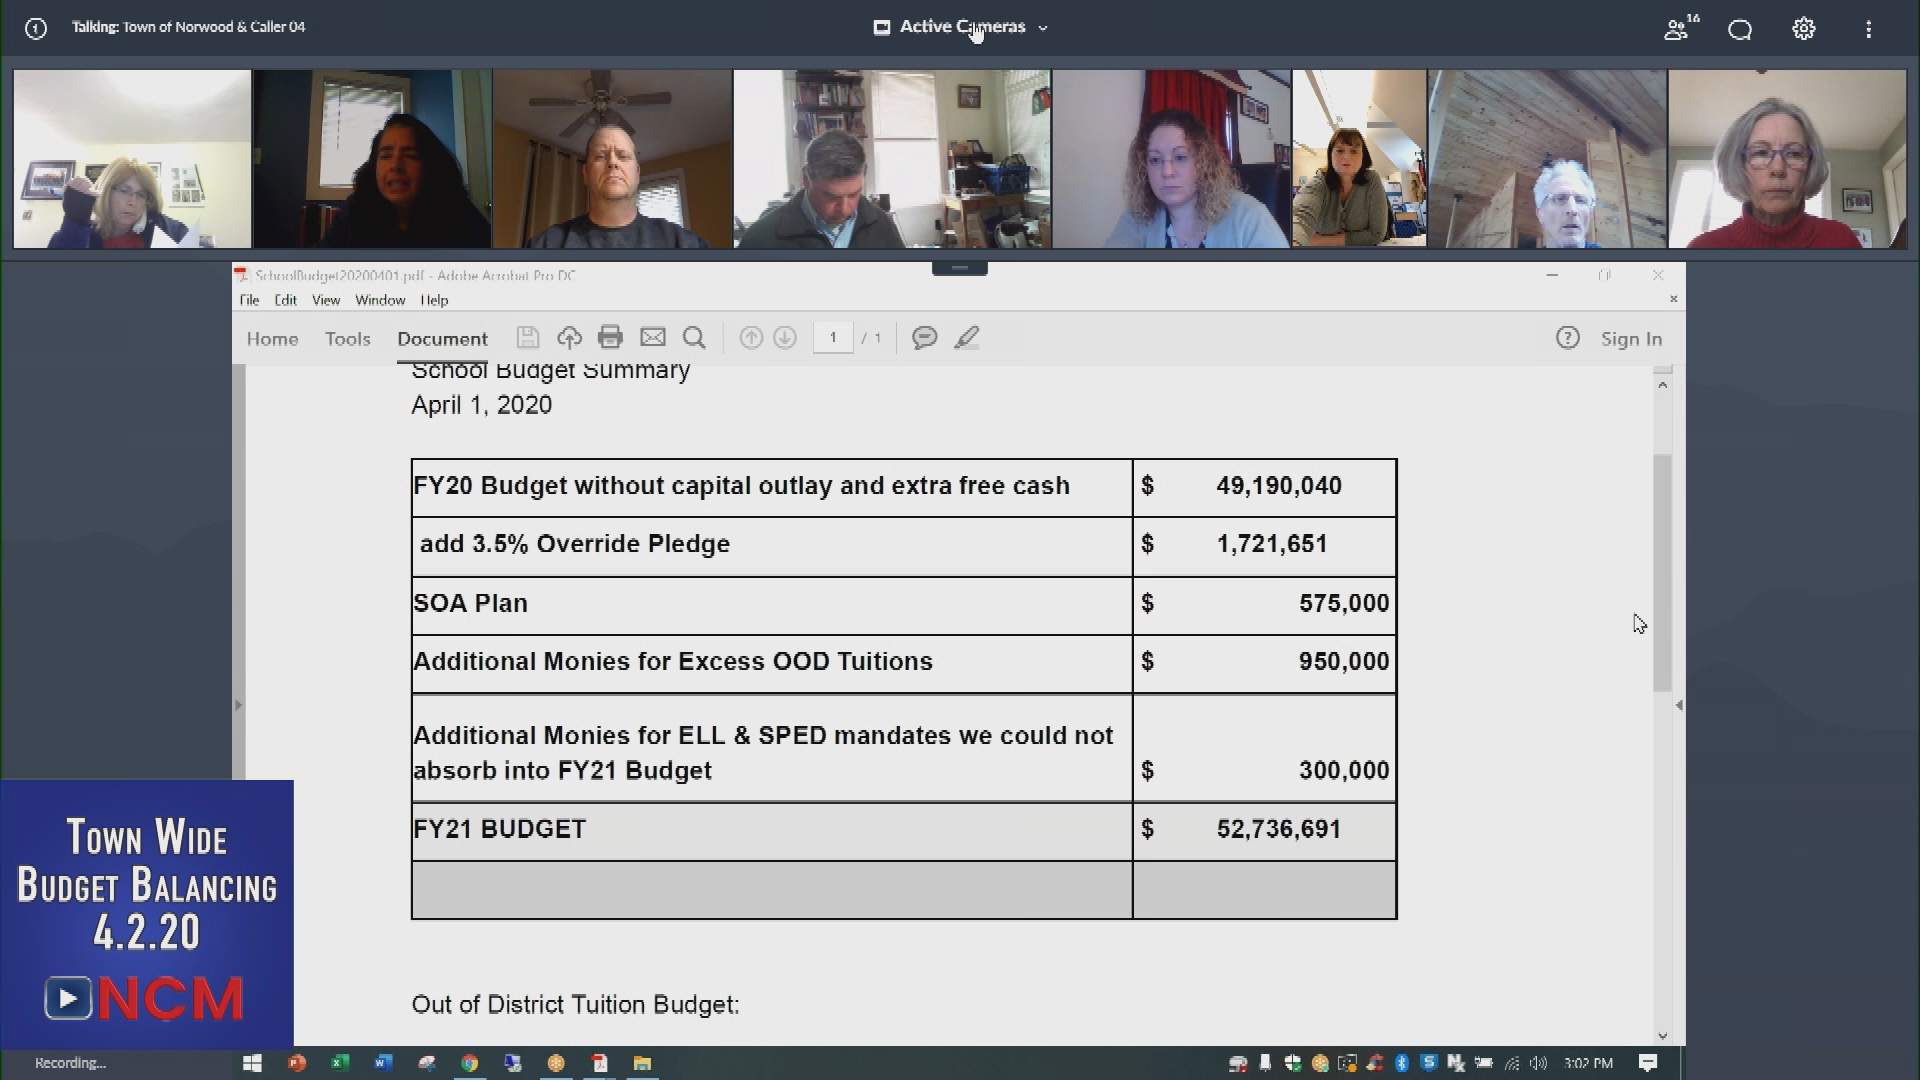
Task: Click the Sign In link
Action: click(x=1631, y=339)
